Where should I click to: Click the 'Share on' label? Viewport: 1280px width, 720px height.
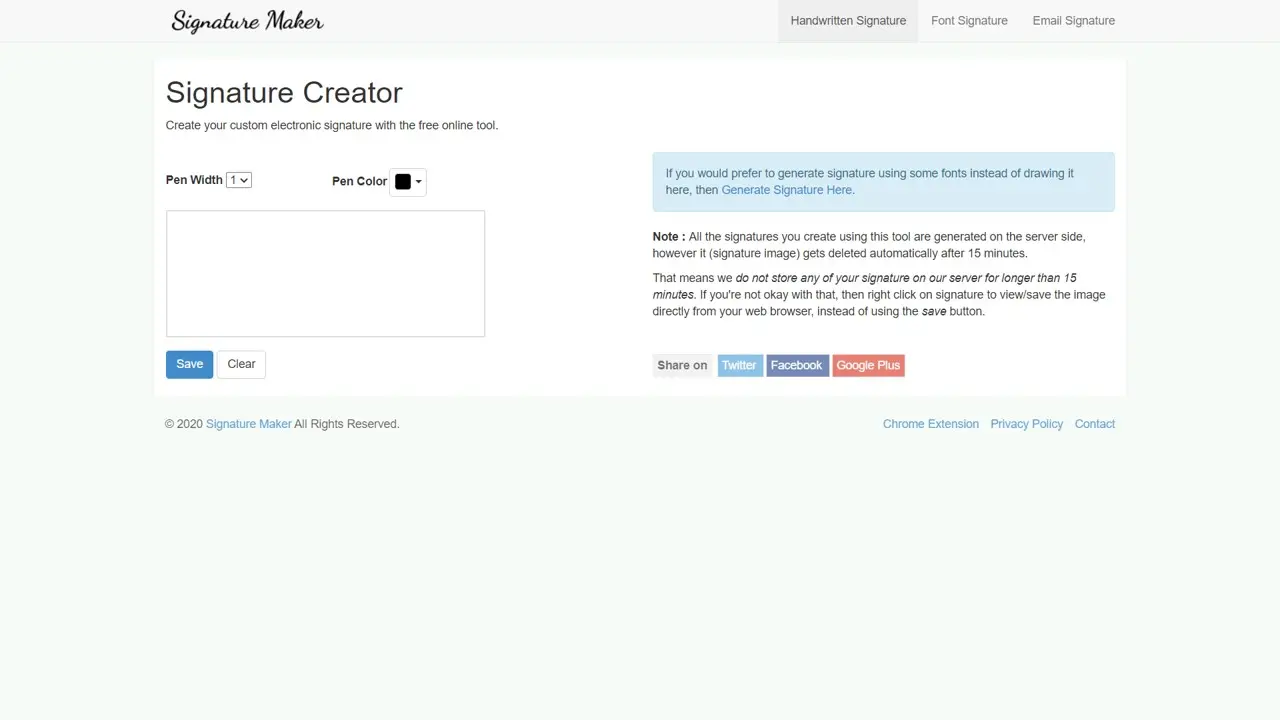point(682,365)
